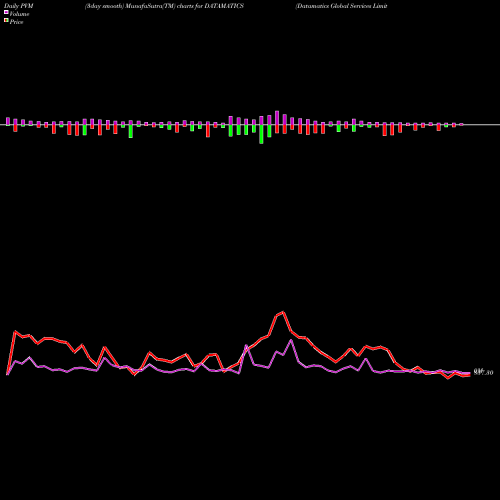Click the 'Volume' legend label
This screenshot has height=500, width=500.
[x=19, y=14]
